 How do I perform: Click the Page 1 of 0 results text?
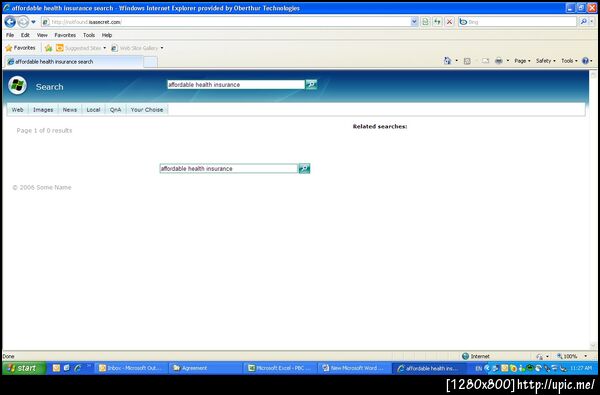coord(44,131)
